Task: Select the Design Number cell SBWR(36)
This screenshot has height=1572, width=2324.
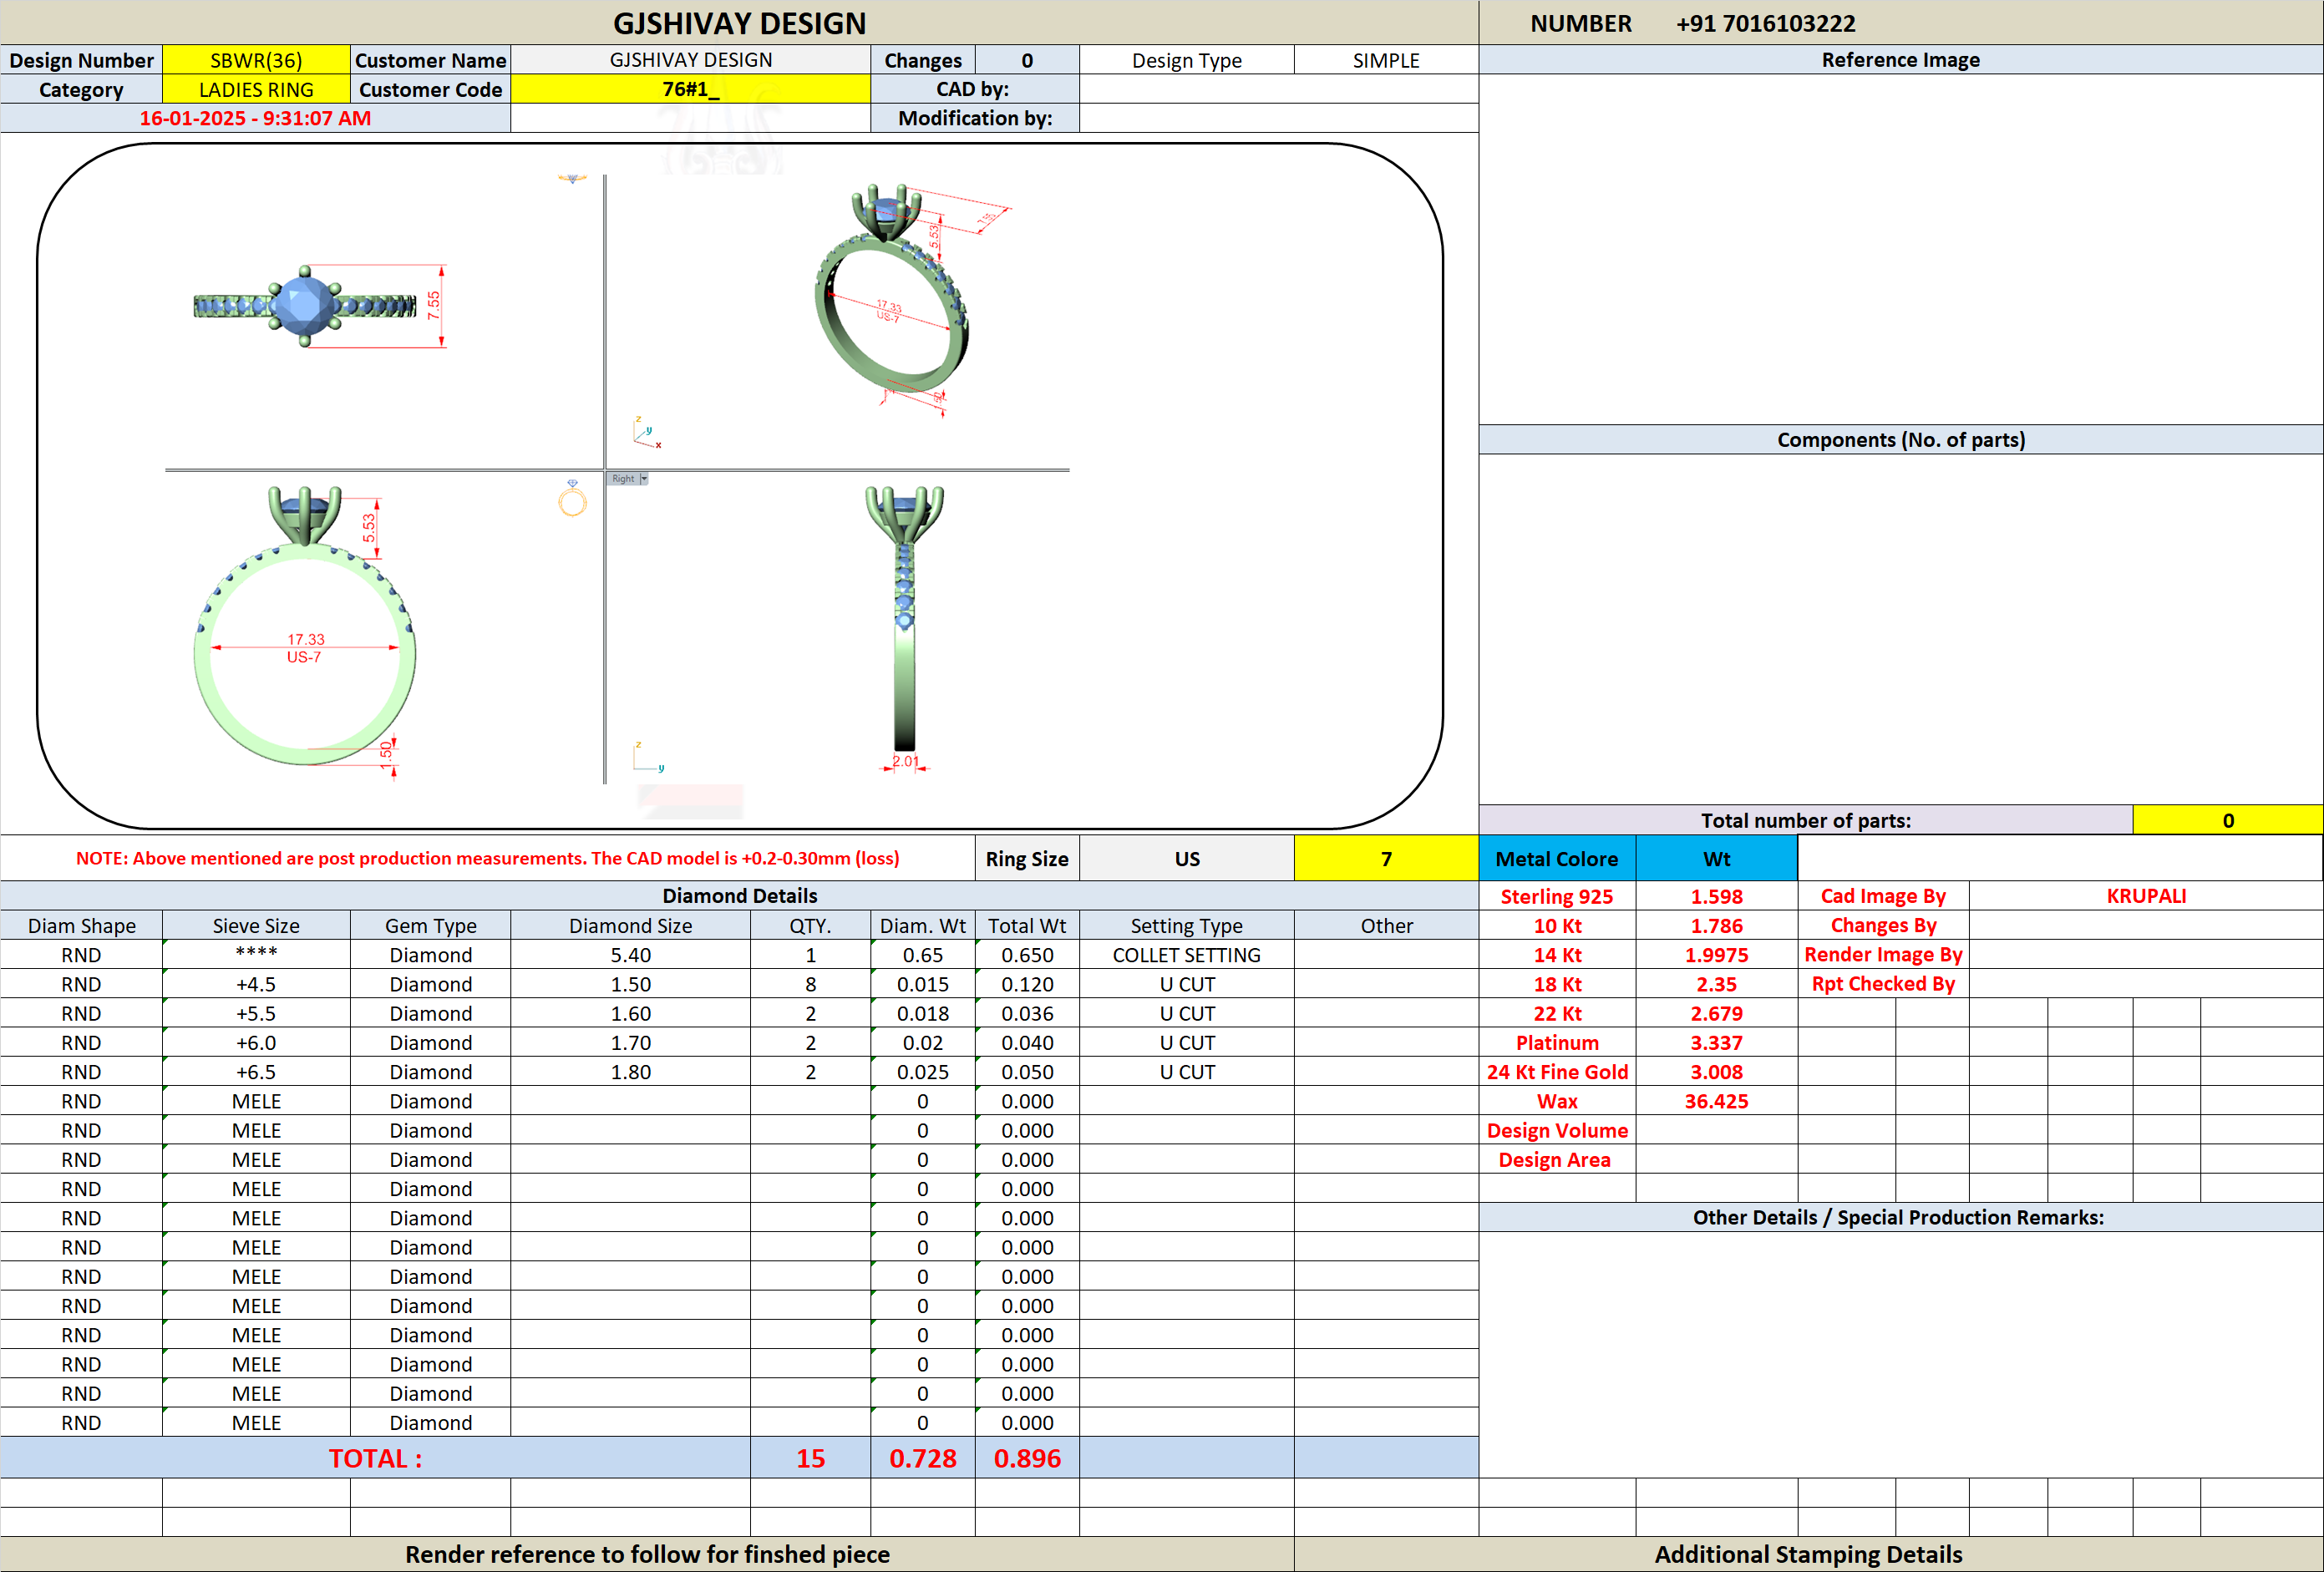Action: [x=256, y=60]
